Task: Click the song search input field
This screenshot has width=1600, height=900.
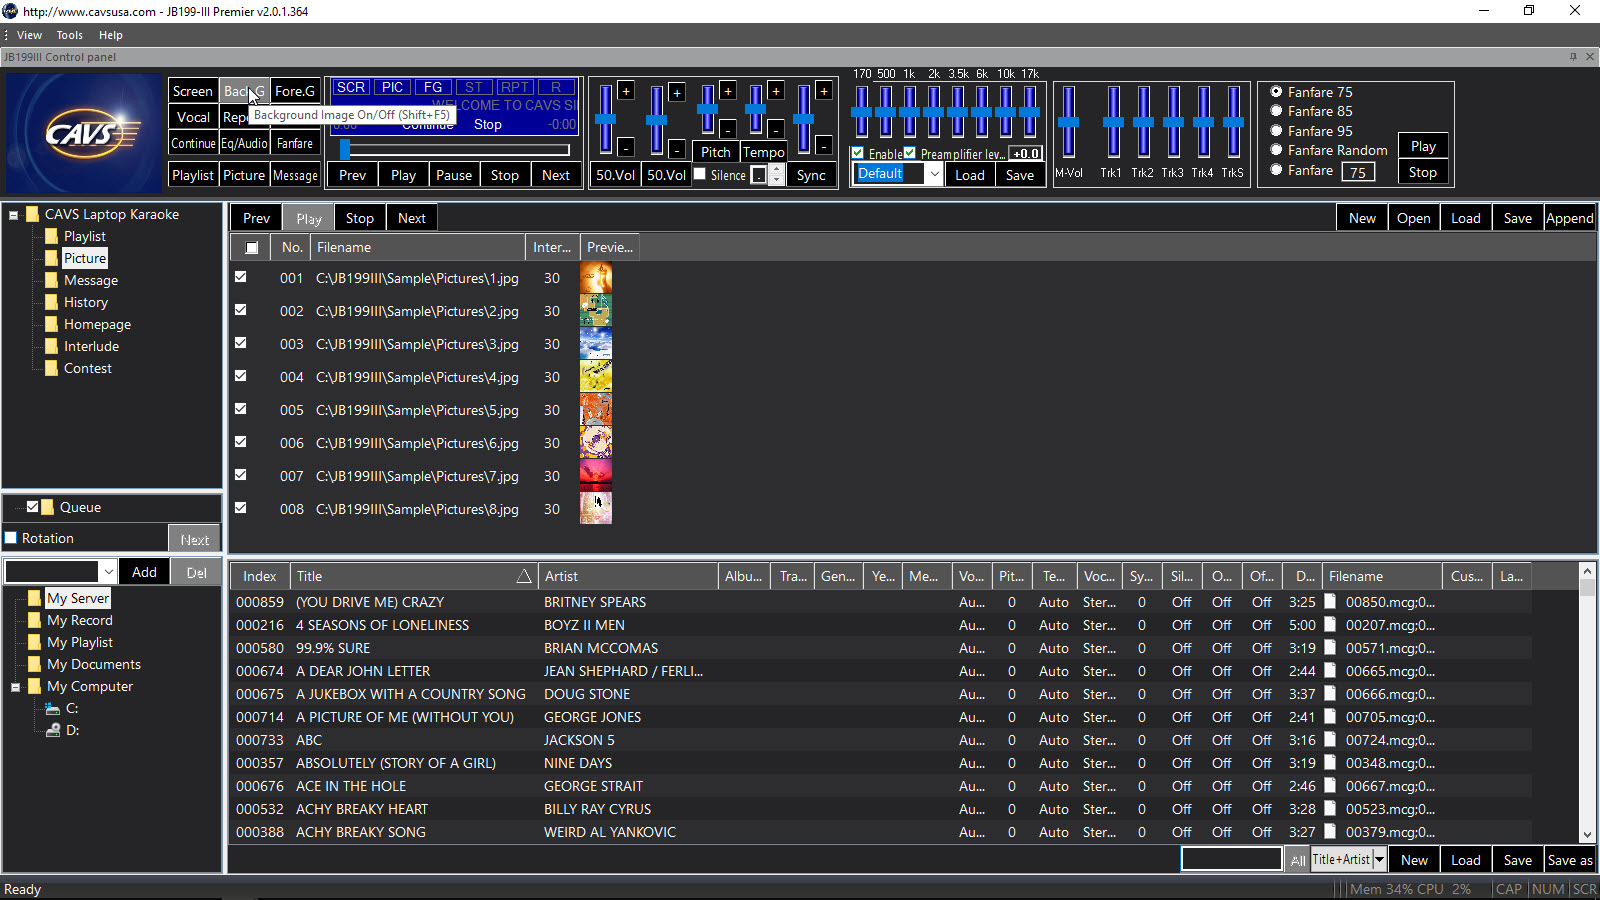Action: coord(1231,859)
